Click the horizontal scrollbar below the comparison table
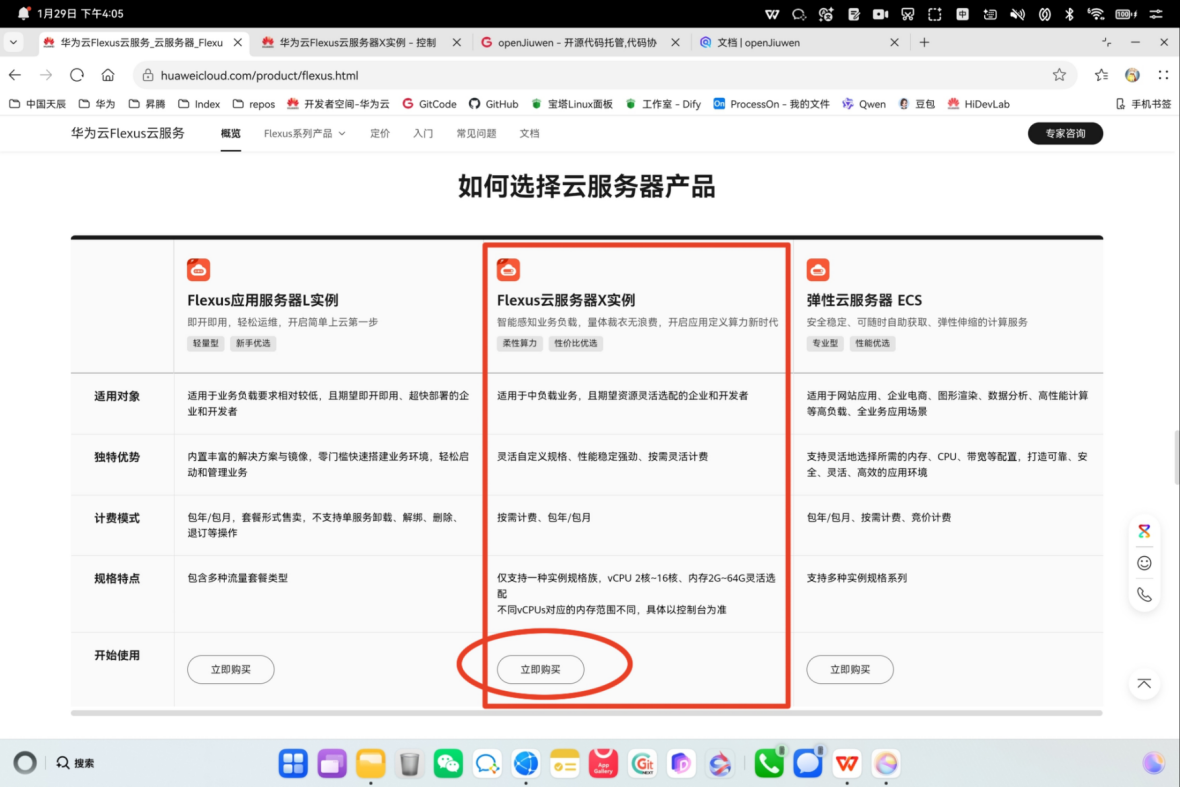The height and width of the screenshot is (787, 1181). 587,712
